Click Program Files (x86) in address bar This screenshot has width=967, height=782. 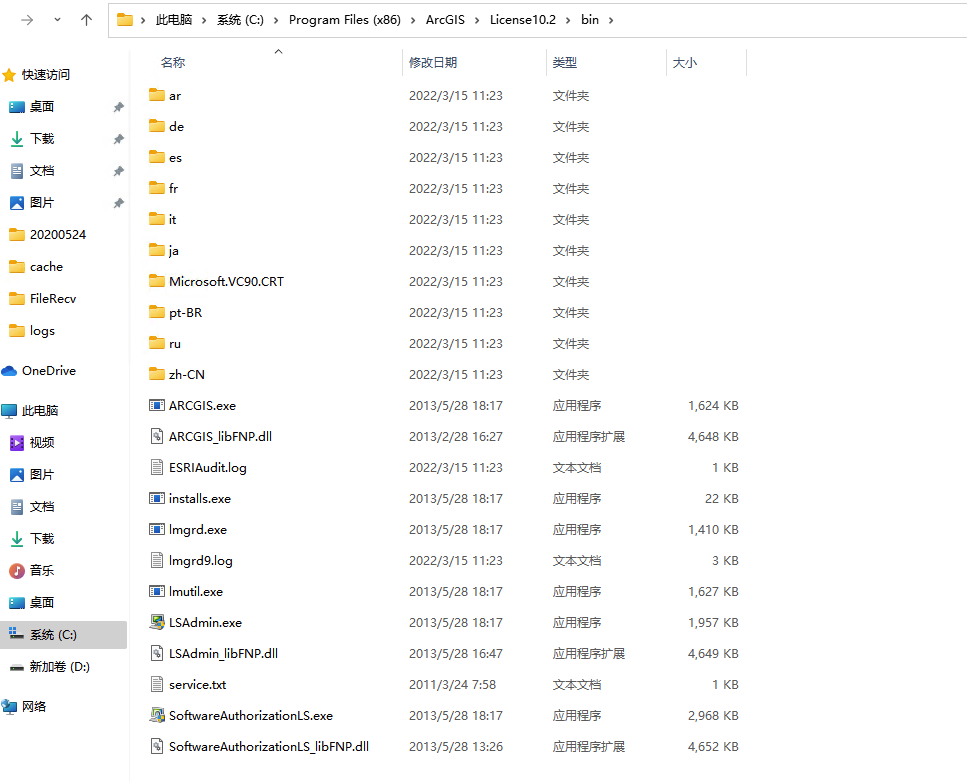pos(344,20)
